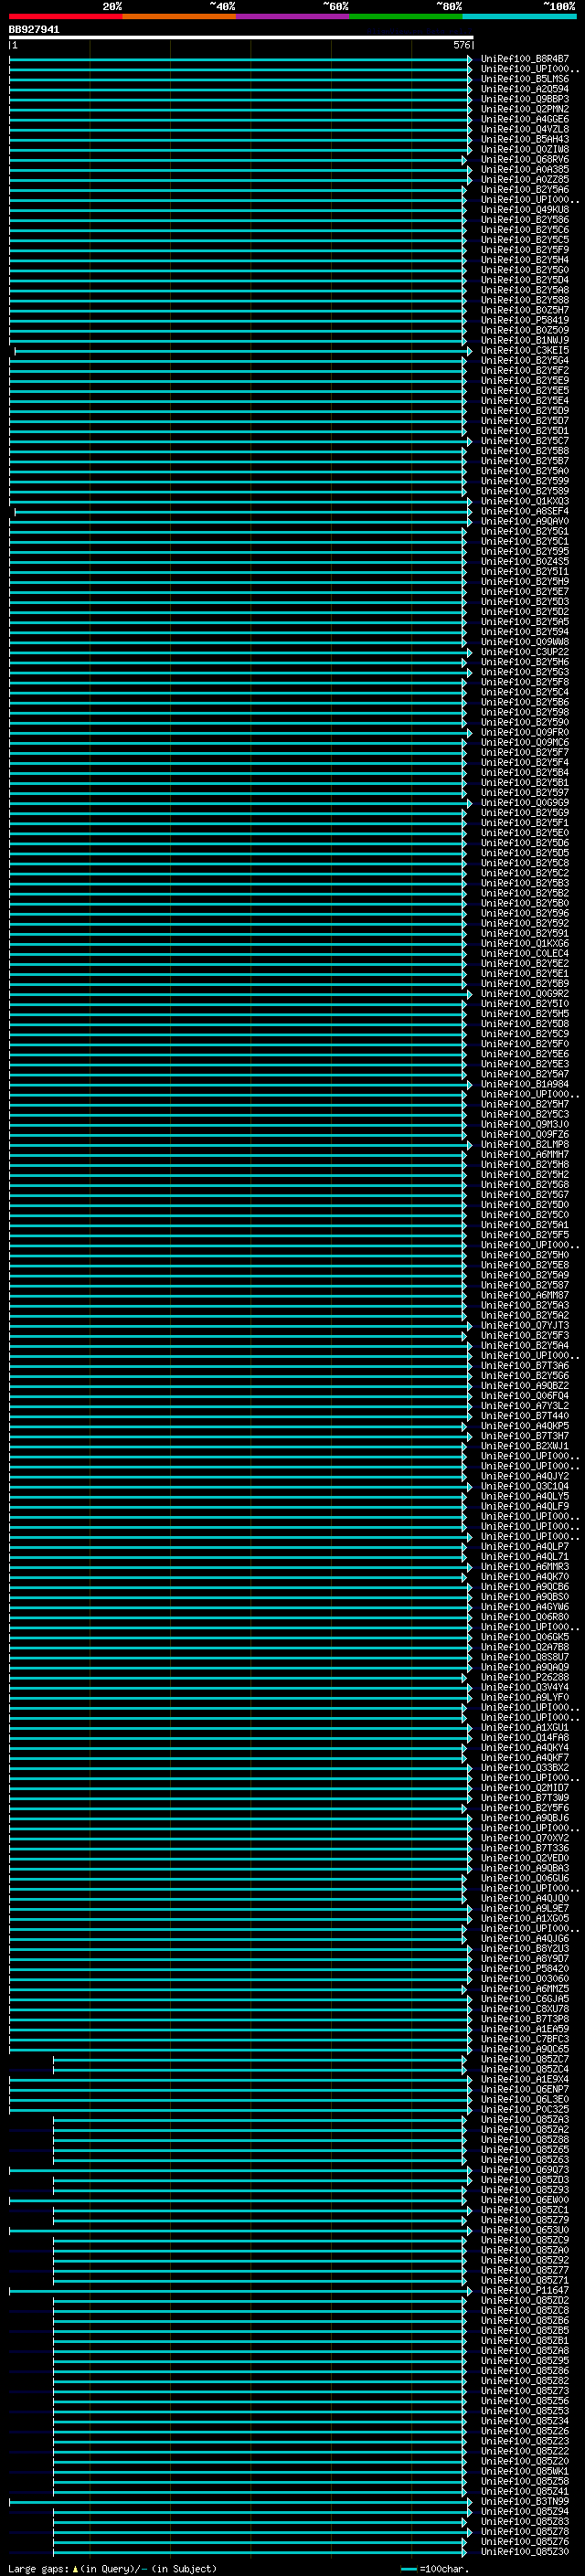
Task: Select the UniRef100_Q69Q73 label
Action: [x=525, y=2169]
